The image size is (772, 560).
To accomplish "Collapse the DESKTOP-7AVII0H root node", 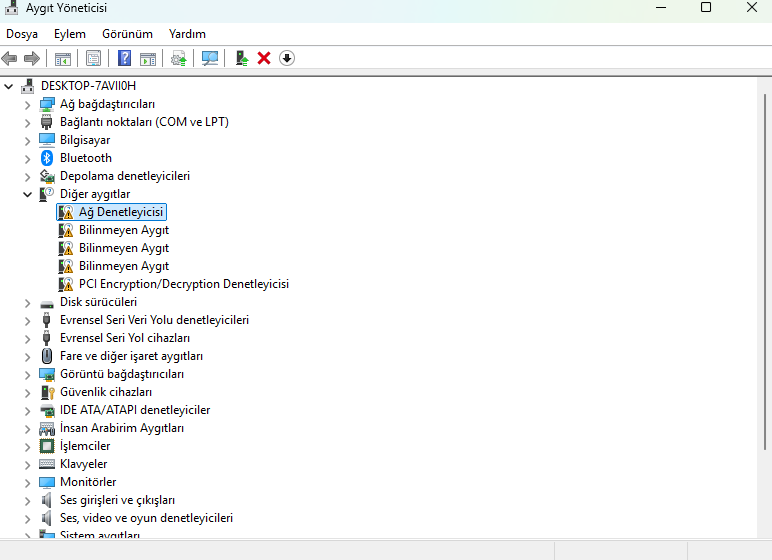I will 8,87.
